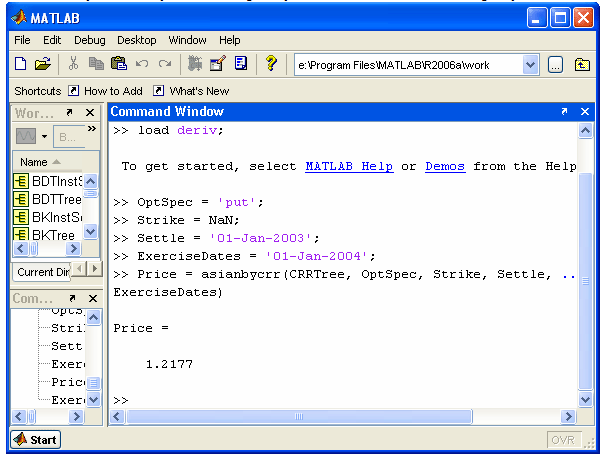Launch Simulink from the toolbar icon
The height and width of the screenshot is (455, 600).
click(x=195, y=64)
